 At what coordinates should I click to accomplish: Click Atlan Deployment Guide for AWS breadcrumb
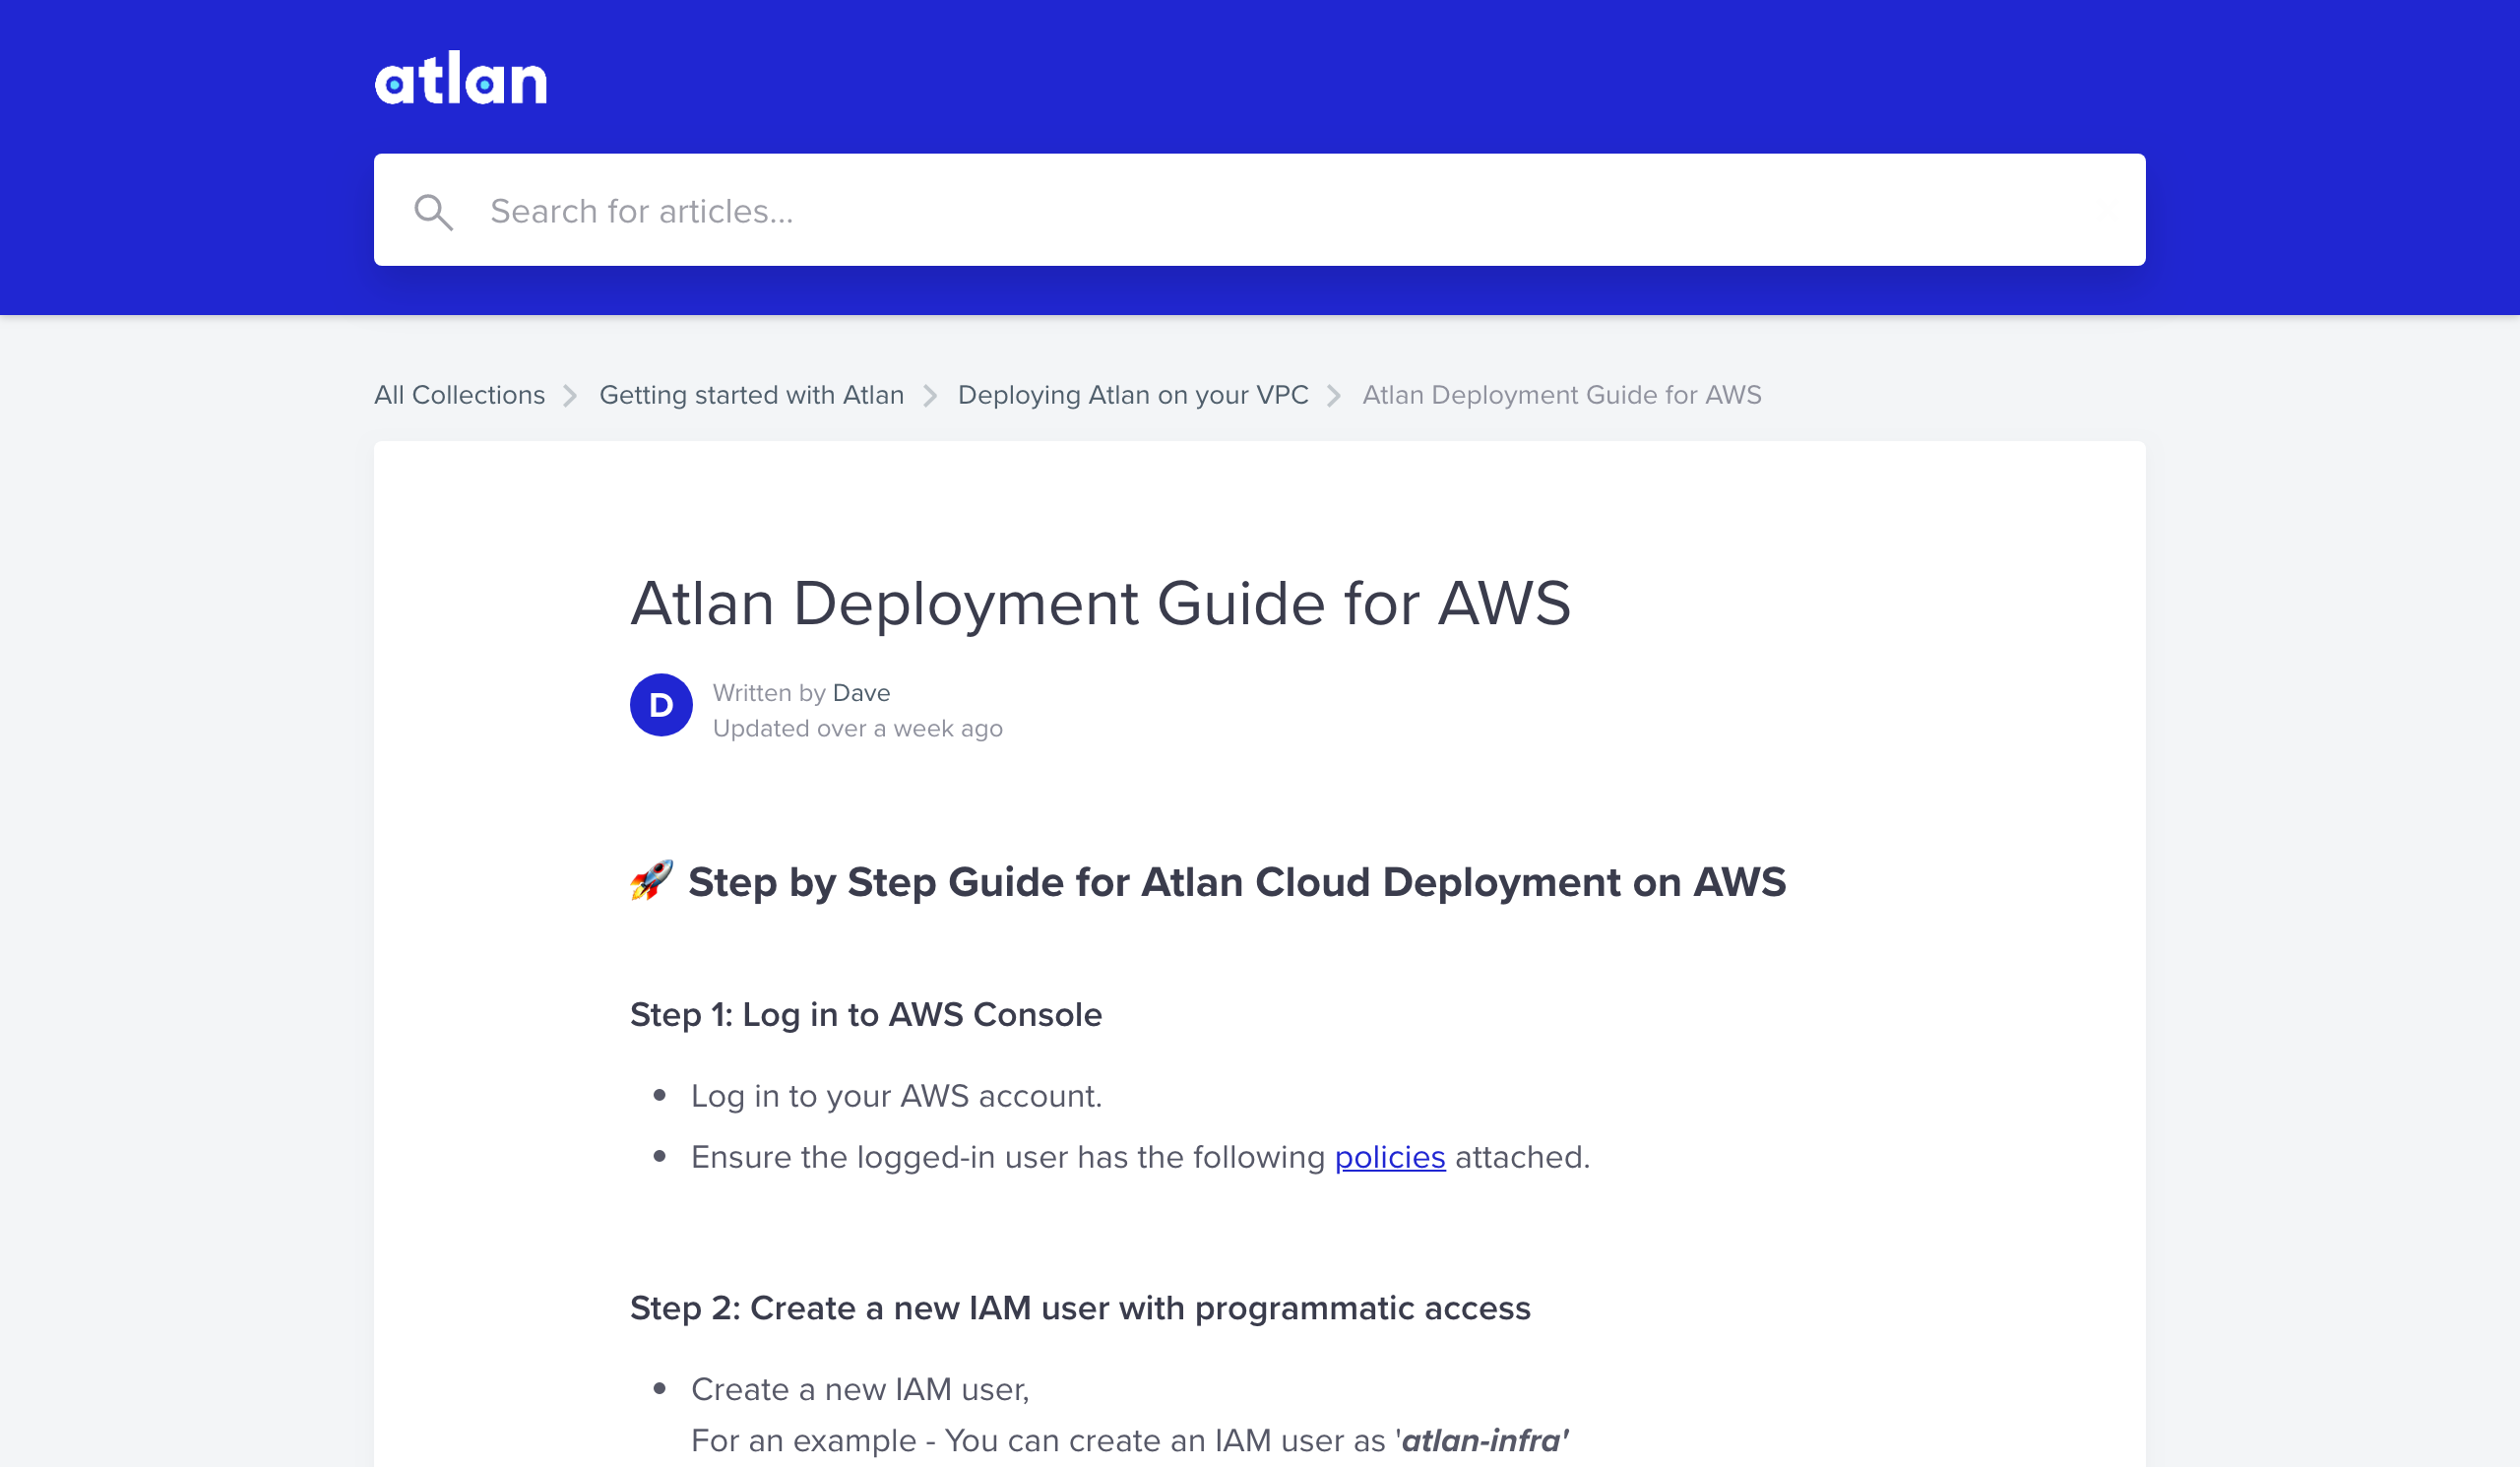coord(1561,395)
